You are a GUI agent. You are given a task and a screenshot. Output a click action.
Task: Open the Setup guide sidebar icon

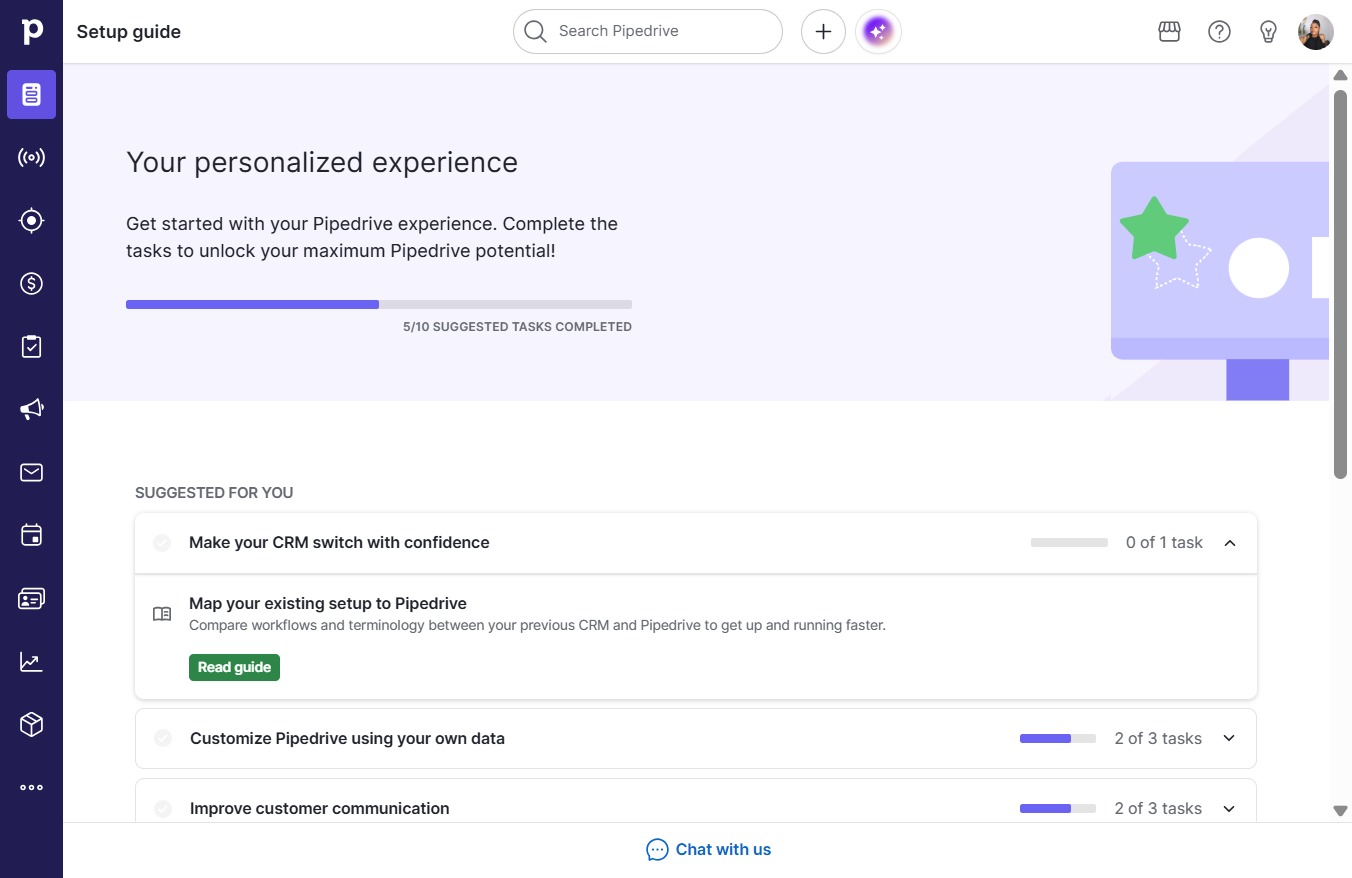point(31,95)
